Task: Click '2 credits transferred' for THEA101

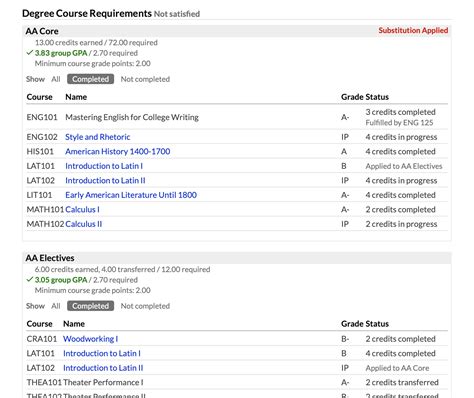Action: pos(402,382)
